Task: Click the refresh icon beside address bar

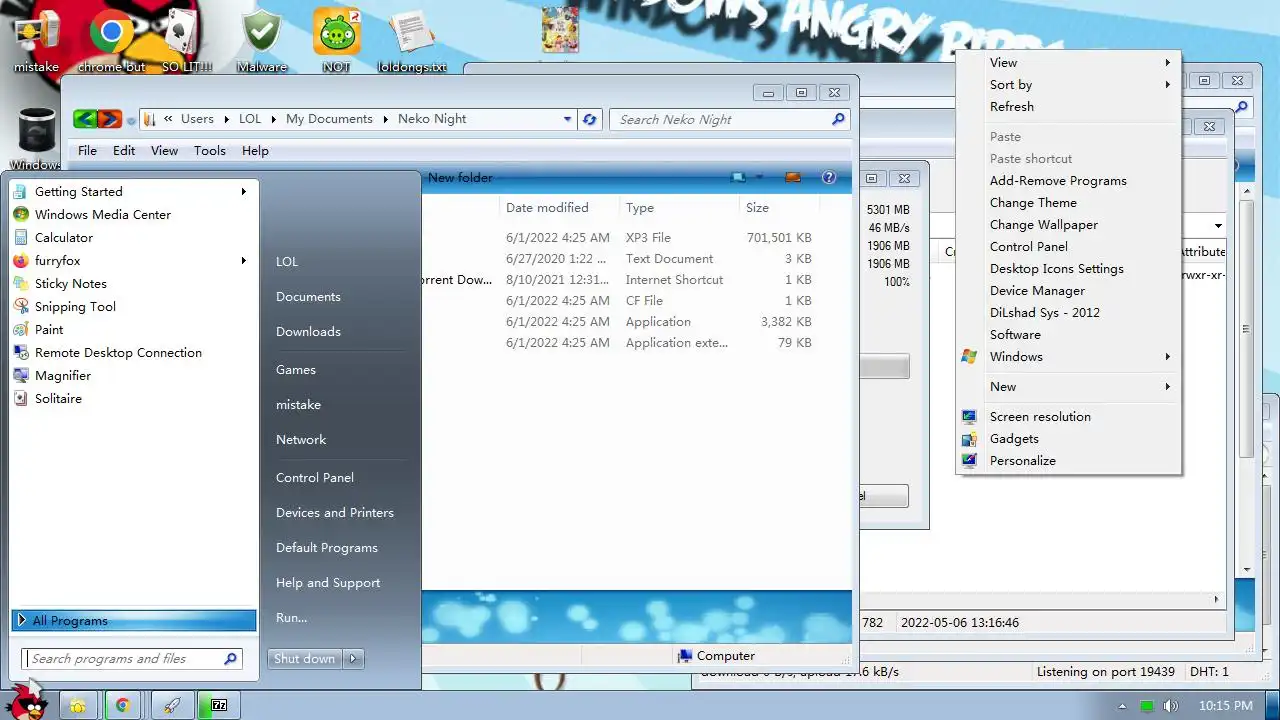Action: coord(589,119)
